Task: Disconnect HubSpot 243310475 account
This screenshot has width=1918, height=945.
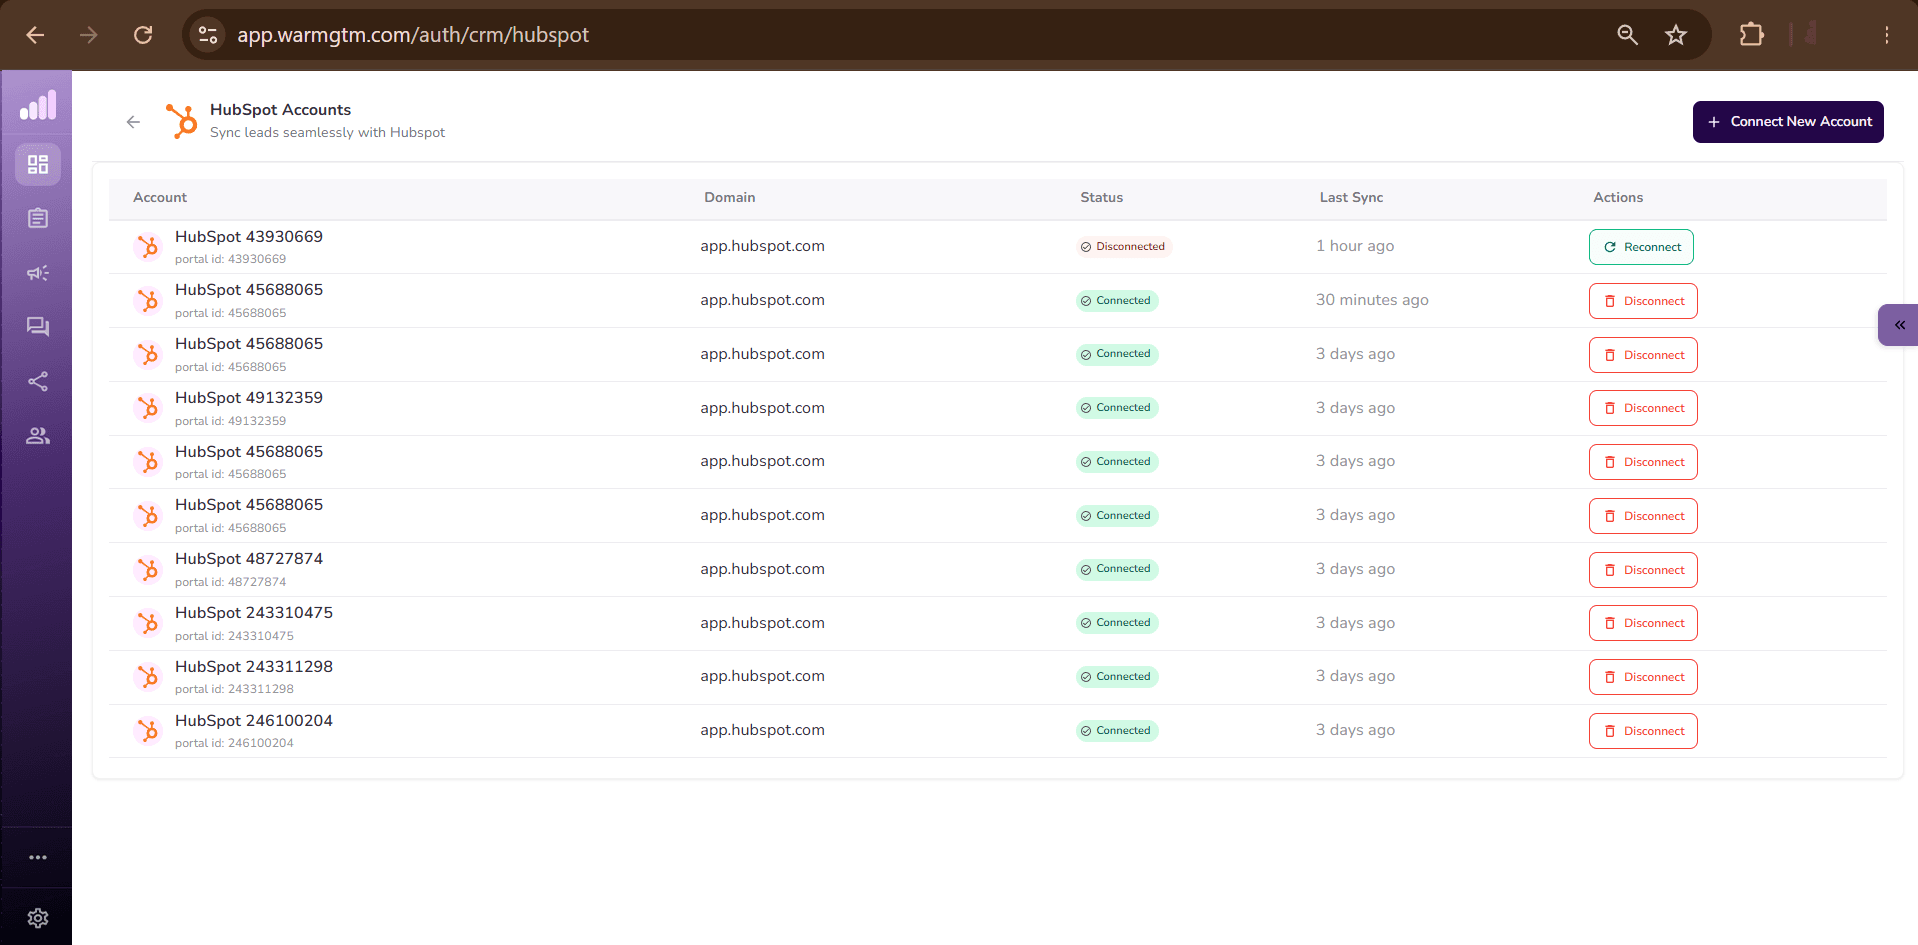Action: [x=1643, y=623]
